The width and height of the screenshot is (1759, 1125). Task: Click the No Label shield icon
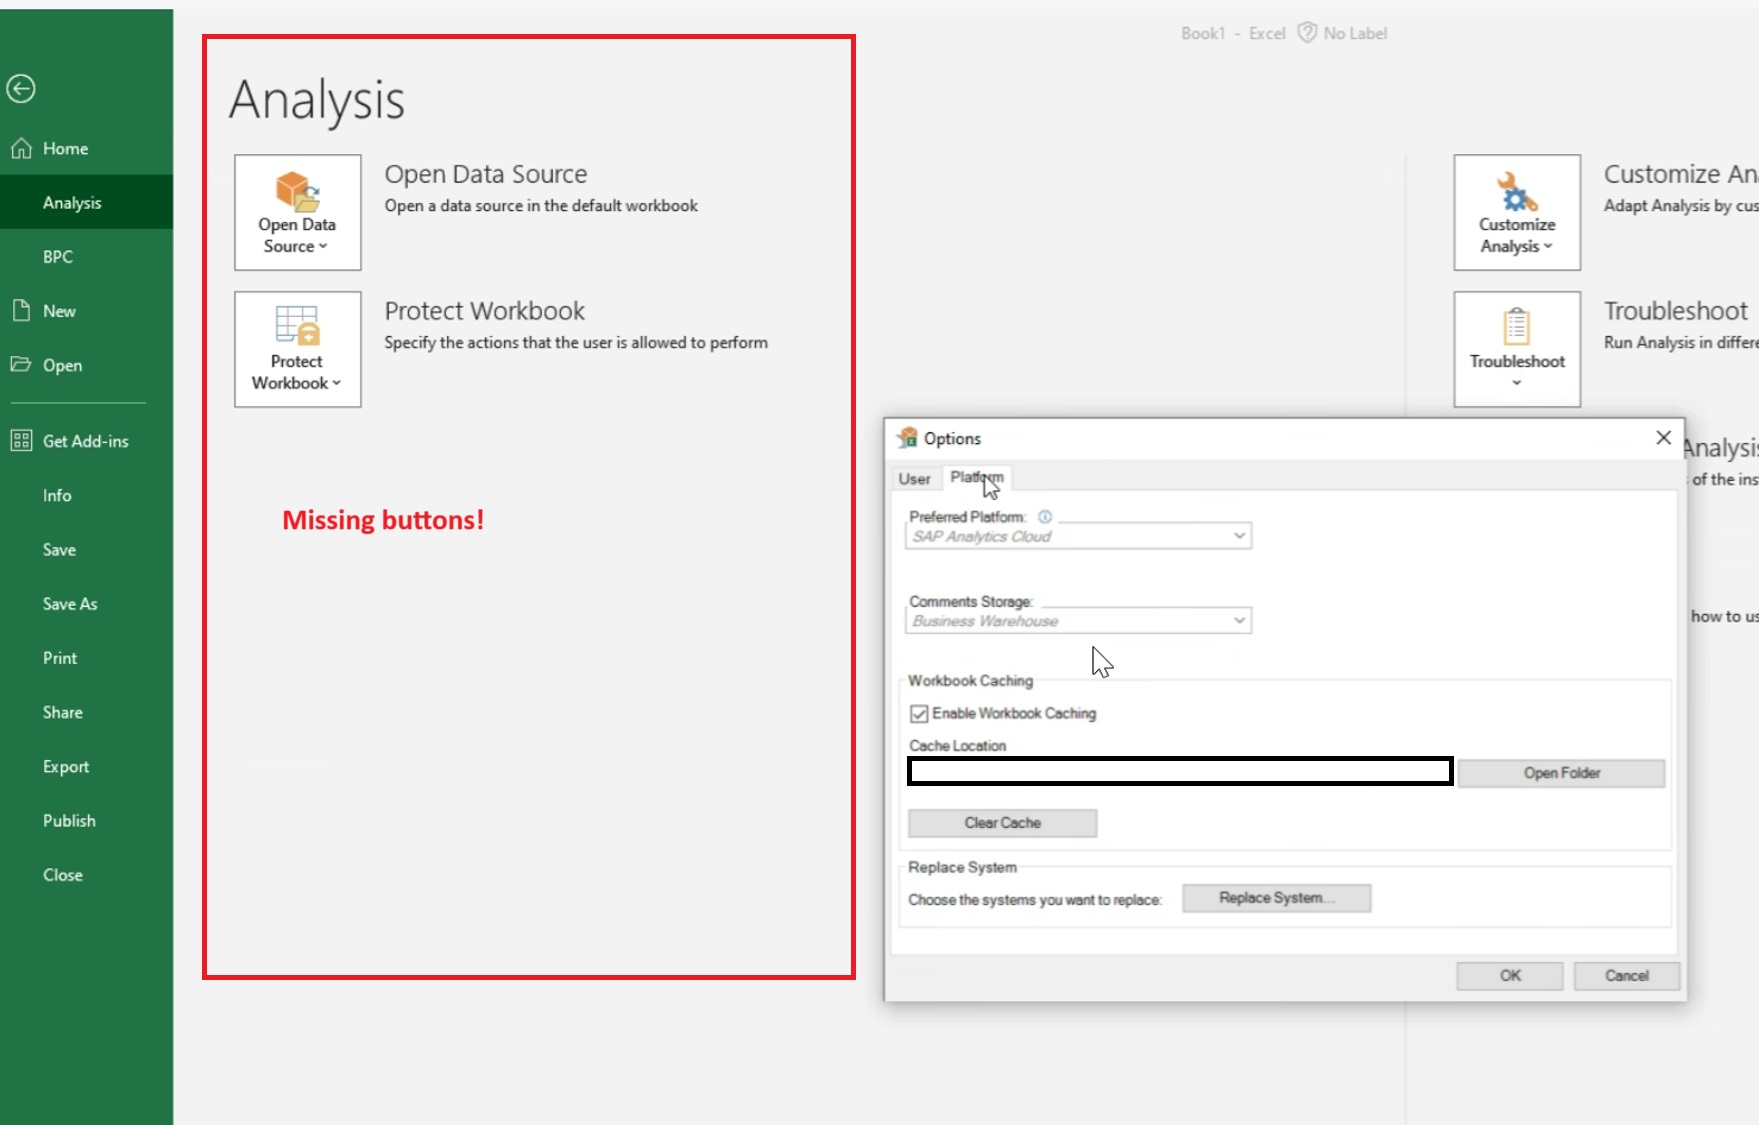[1307, 33]
